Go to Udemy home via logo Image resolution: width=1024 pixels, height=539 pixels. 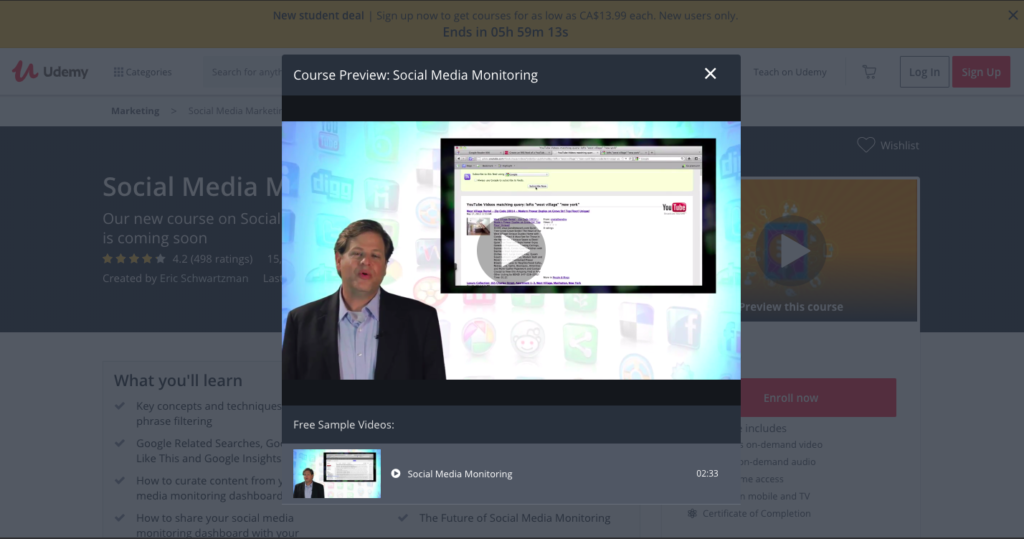point(50,72)
